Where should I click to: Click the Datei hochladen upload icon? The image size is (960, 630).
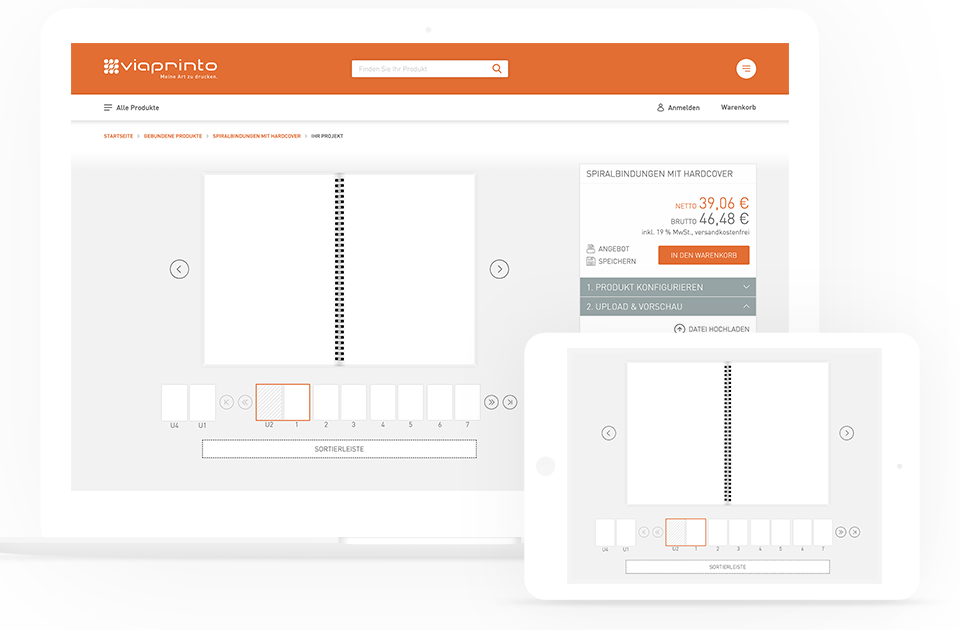(x=680, y=329)
